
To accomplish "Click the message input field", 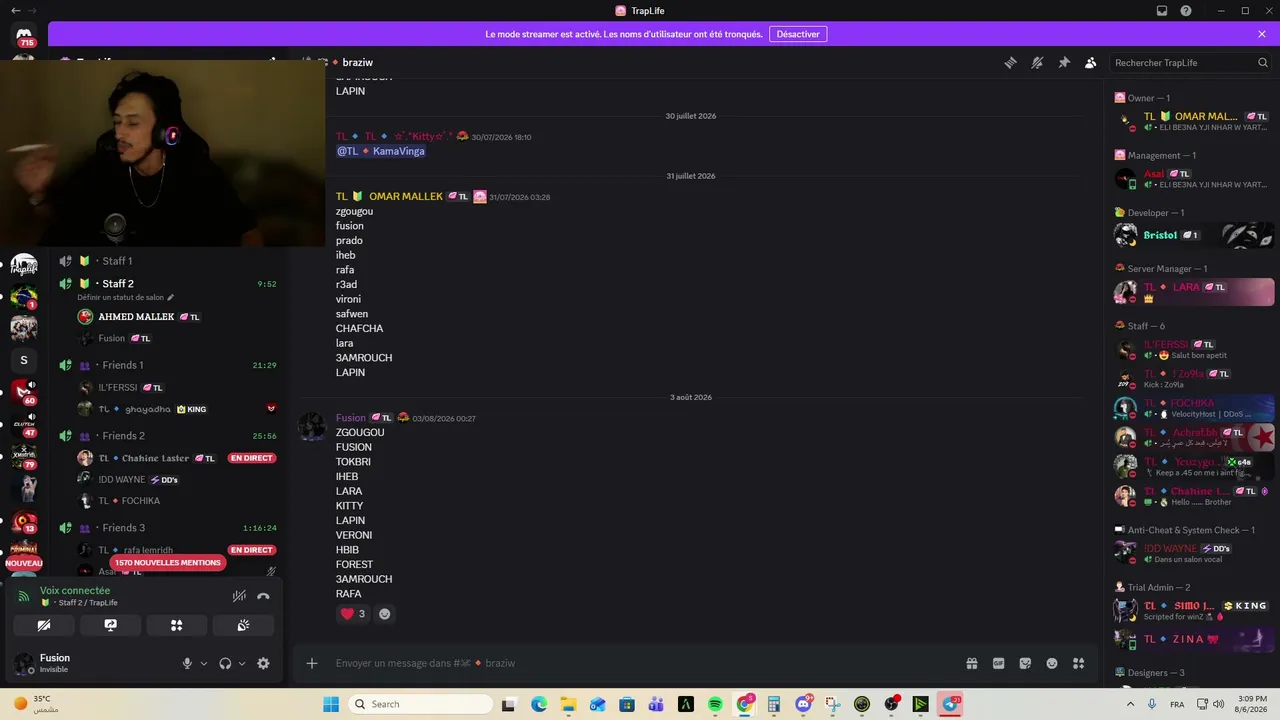I will 640,663.
